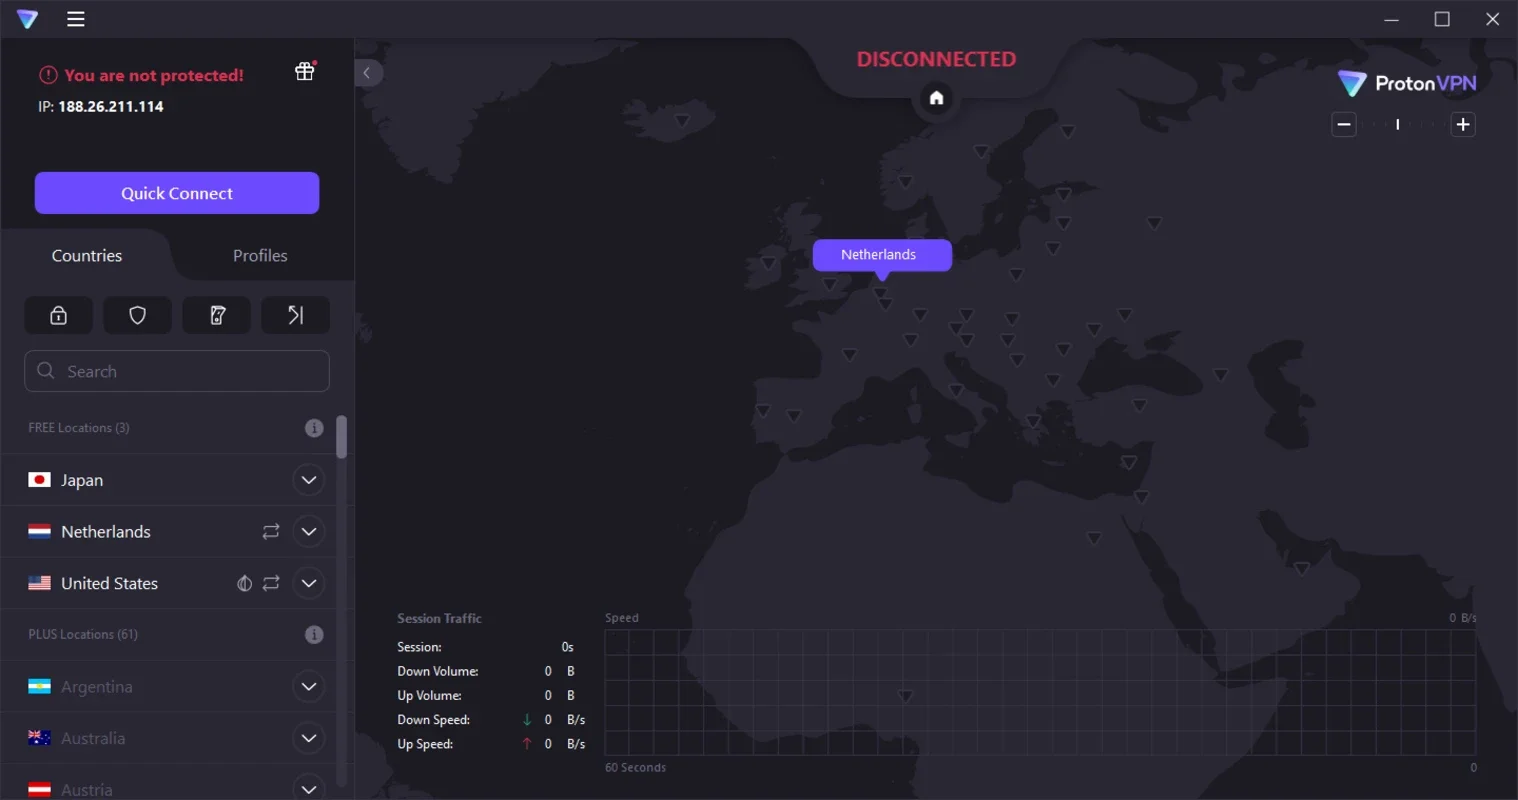The width and height of the screenshot is (1518, 800).
Task: Click the Tor icon next to United States
Action: pyautogui.click(x=244, y=583)
